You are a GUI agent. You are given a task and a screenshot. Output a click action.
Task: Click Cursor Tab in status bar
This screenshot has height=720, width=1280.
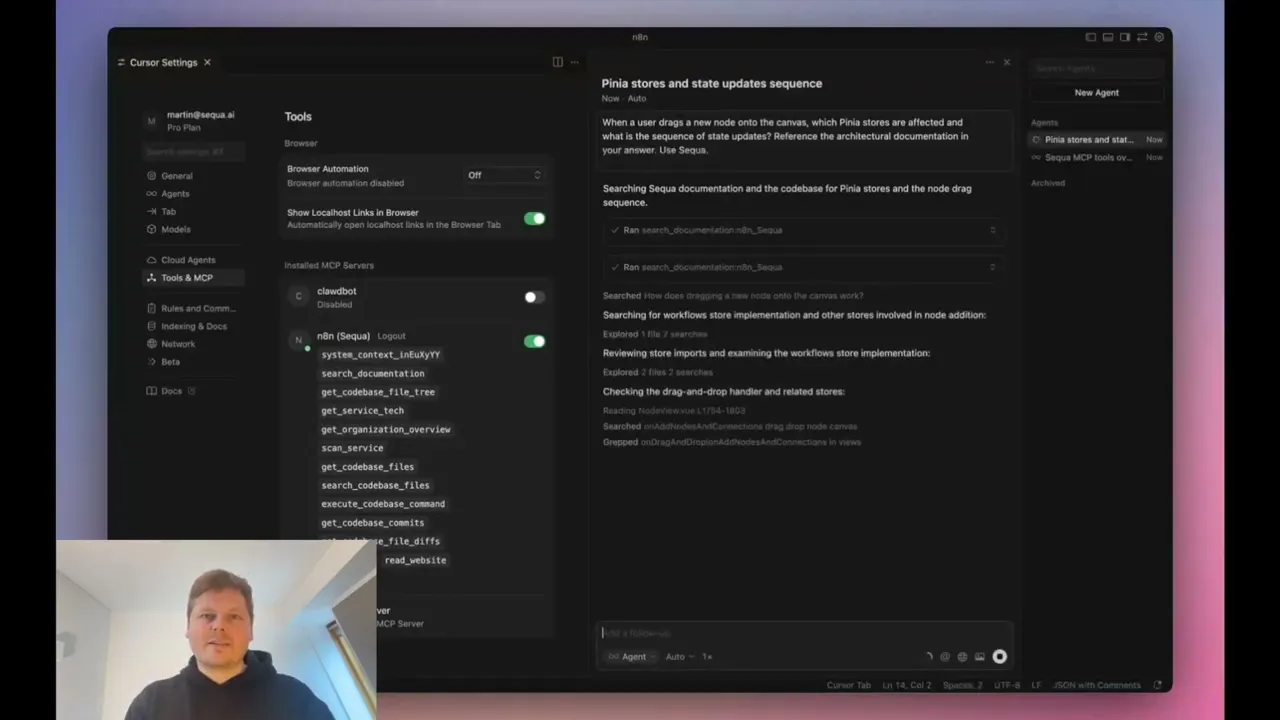[848, 686]
